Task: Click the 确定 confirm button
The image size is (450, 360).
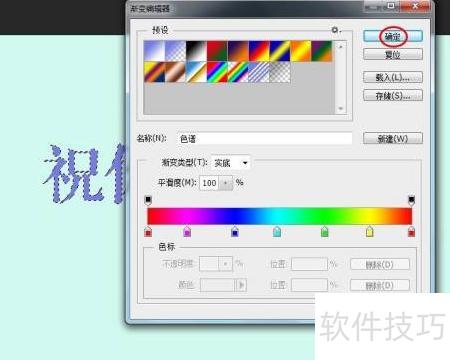Action: coord(393,36)
